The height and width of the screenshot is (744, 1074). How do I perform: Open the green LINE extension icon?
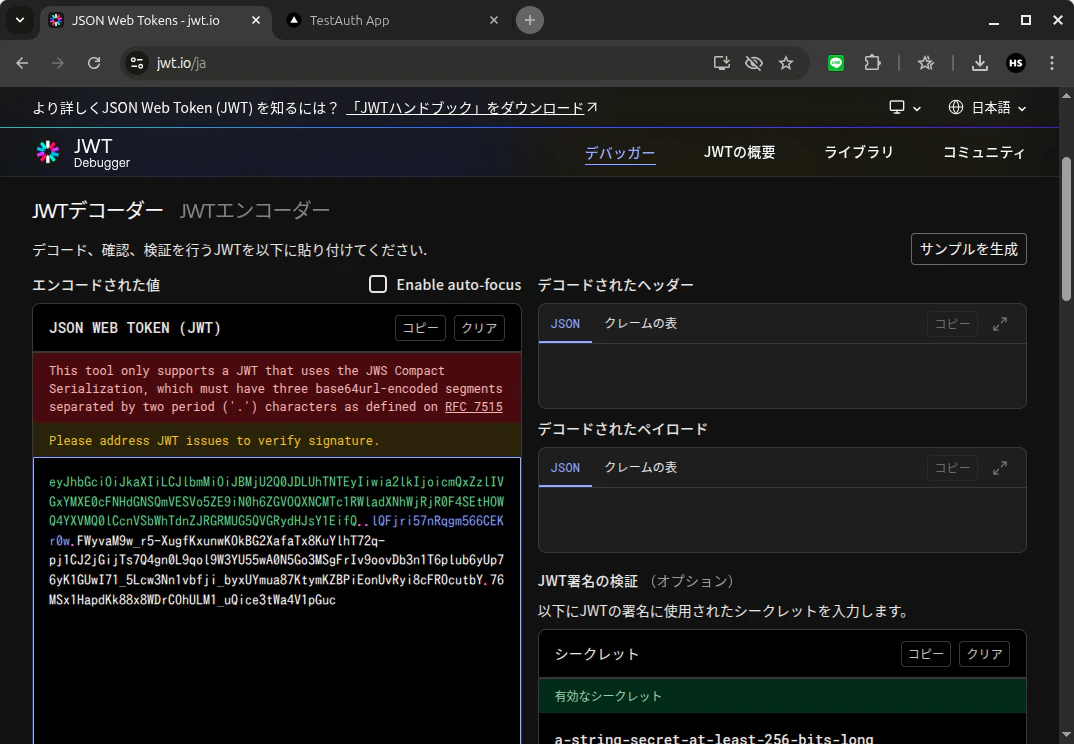click(x=836, y=63)
